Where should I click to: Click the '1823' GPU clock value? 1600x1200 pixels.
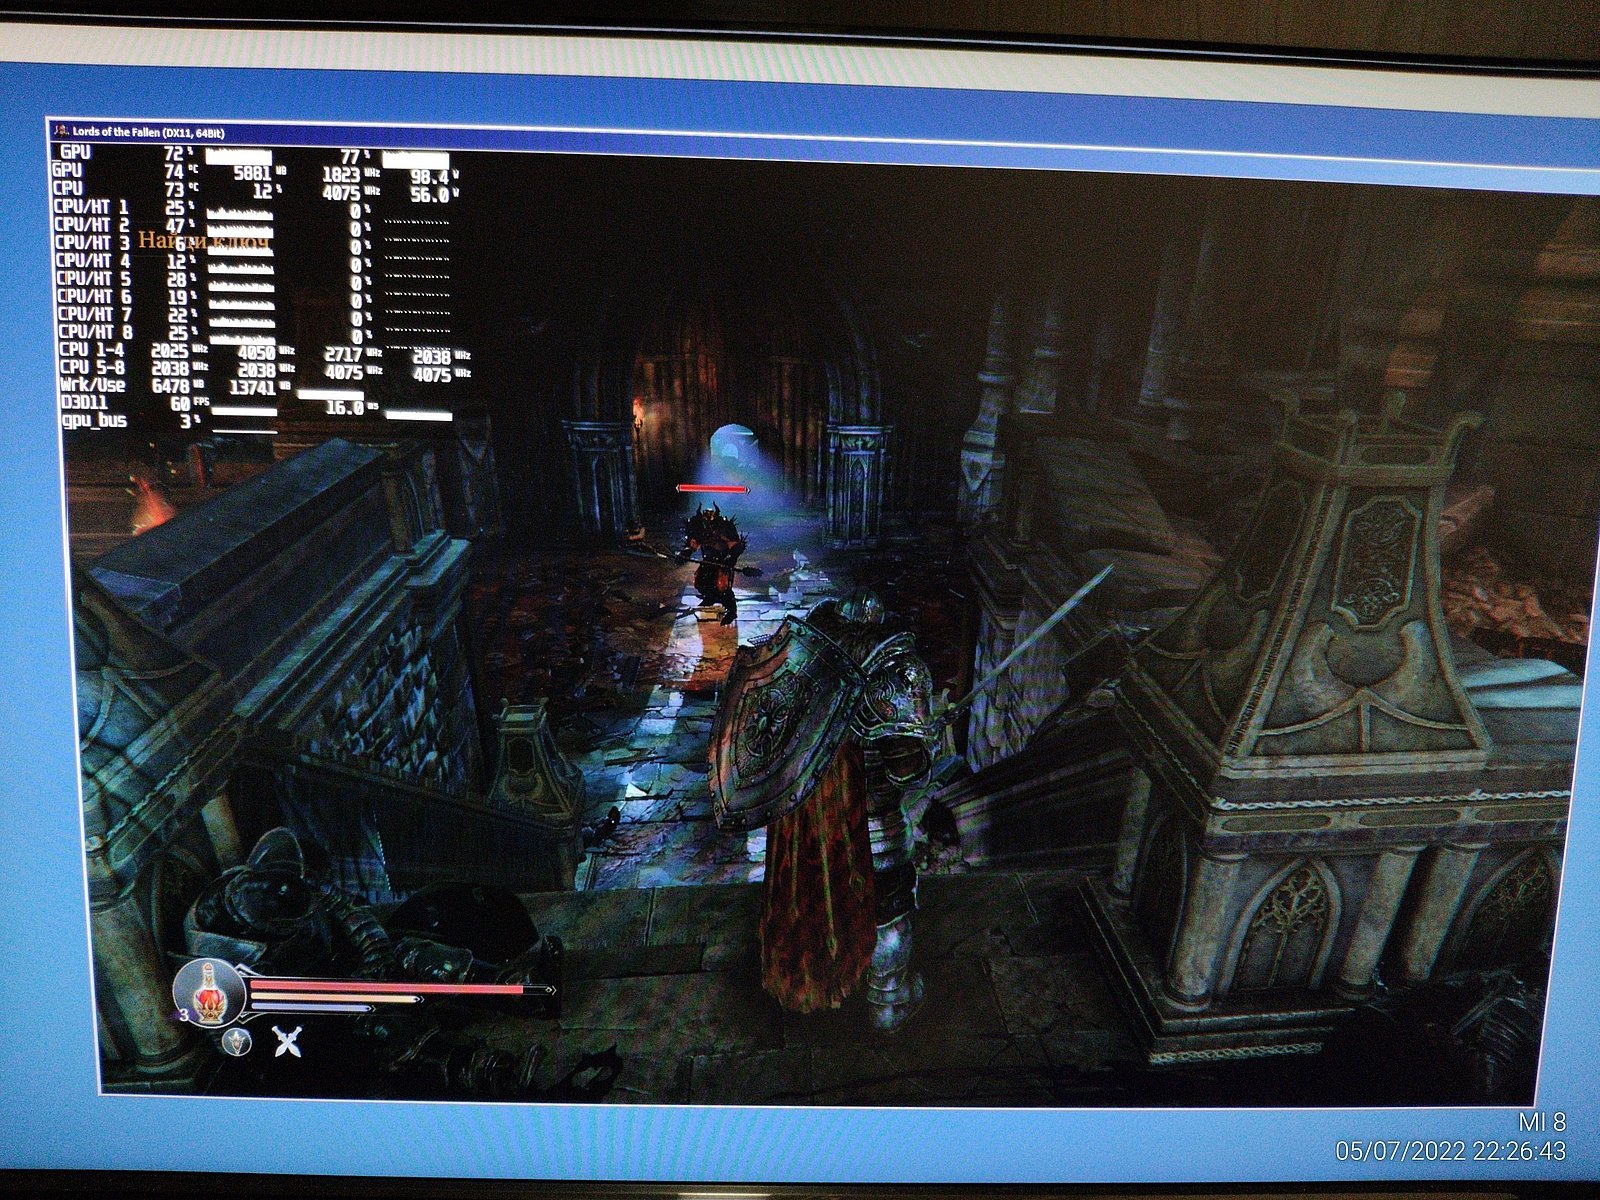point(341,175)
